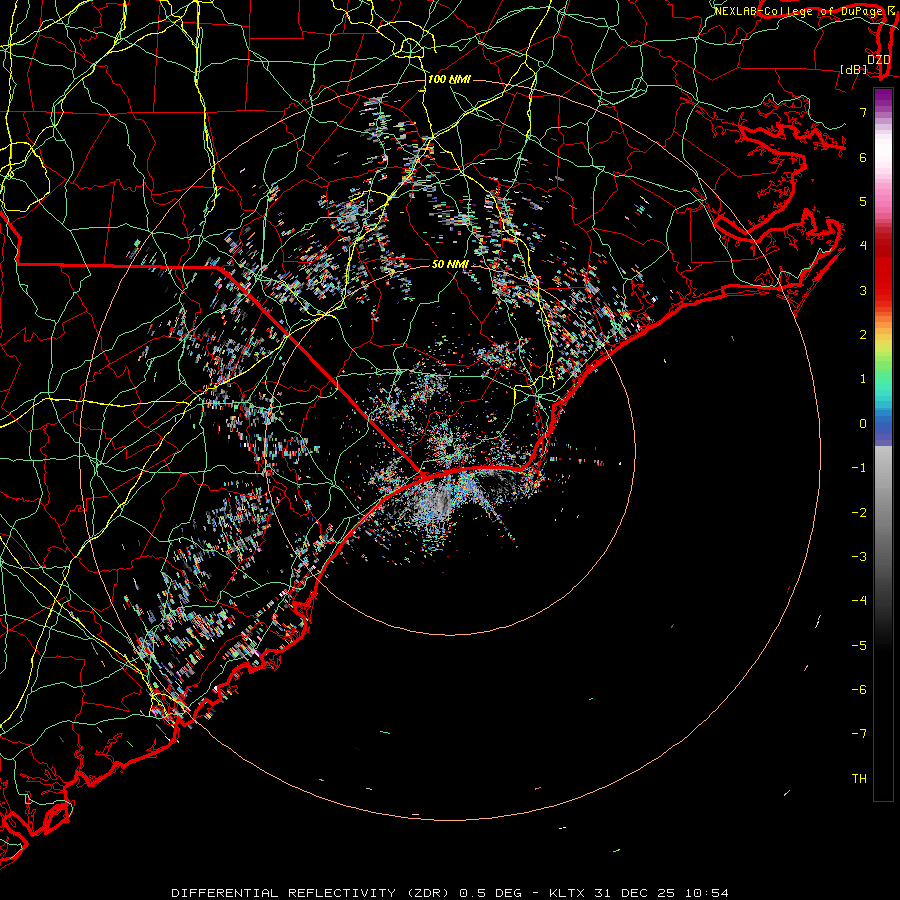The width and height of the screenshot is (900, 900).
Task: Click the 100 NMI range ring label
Action: coord(449,79)
